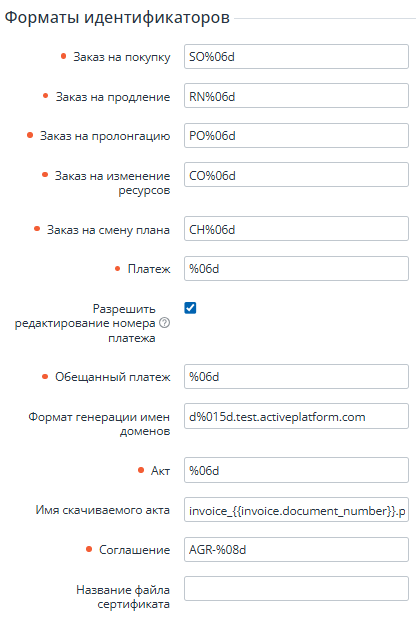Activate the Заказ на смену плана input
The width and height of the screenshot is (416, 622).
(296, 229)
